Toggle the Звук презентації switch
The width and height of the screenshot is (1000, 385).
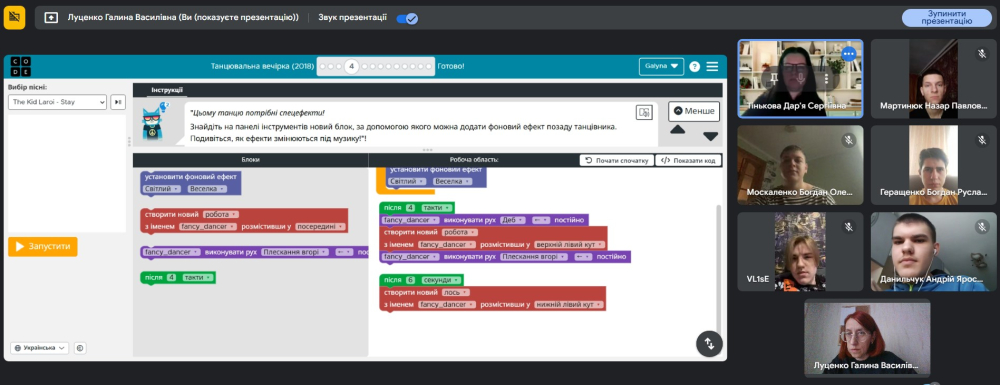[407, 18]
